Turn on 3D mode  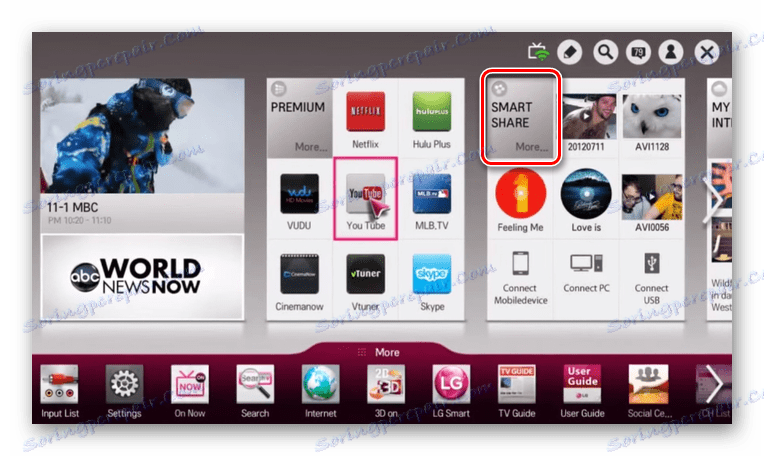point(385,391)
